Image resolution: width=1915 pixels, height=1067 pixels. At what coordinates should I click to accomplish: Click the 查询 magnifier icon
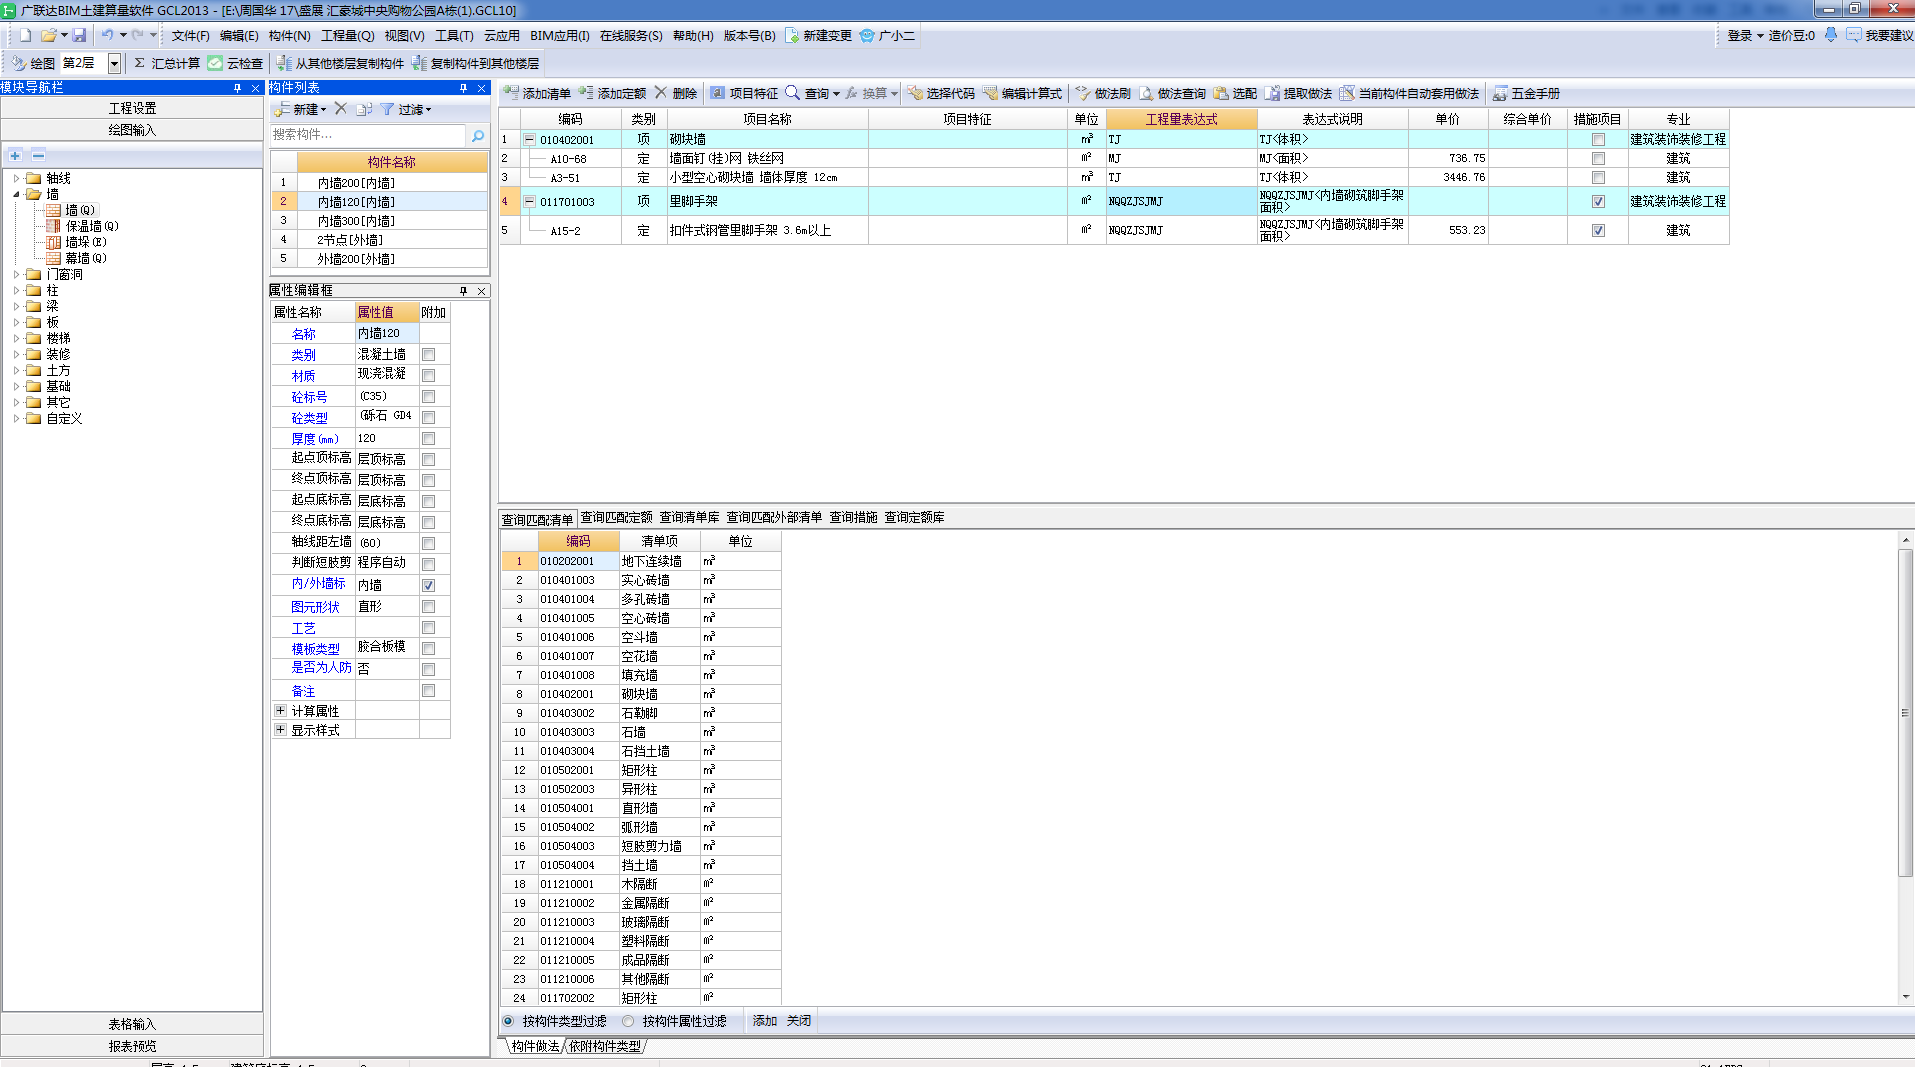pyautogui.click(x=792, y=93)
